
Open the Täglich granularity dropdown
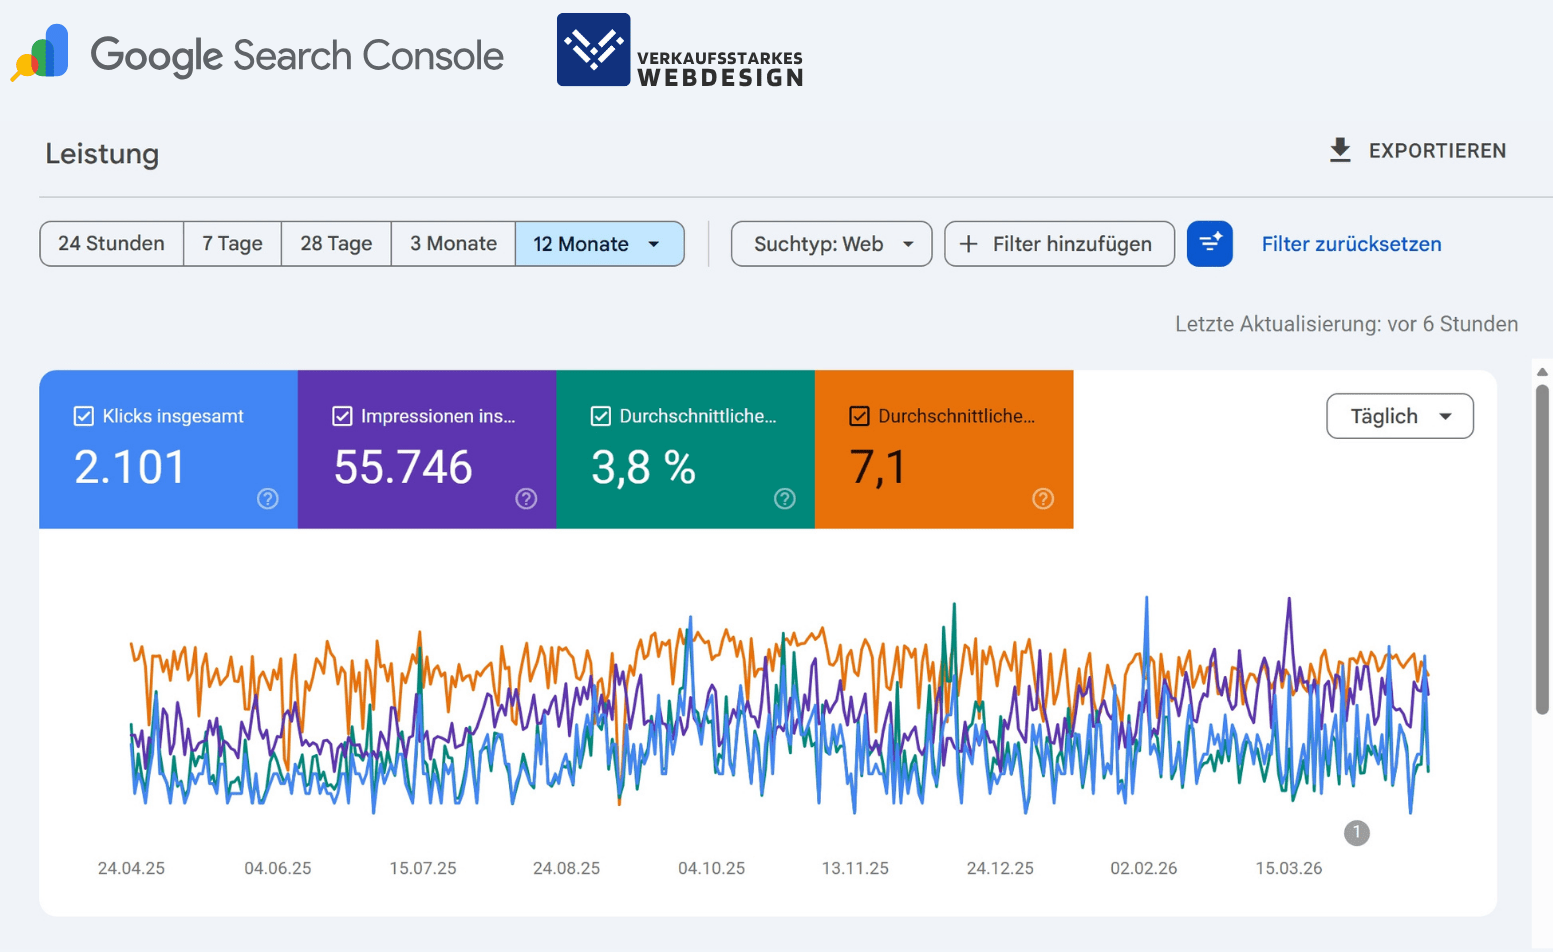(1399, 416)
